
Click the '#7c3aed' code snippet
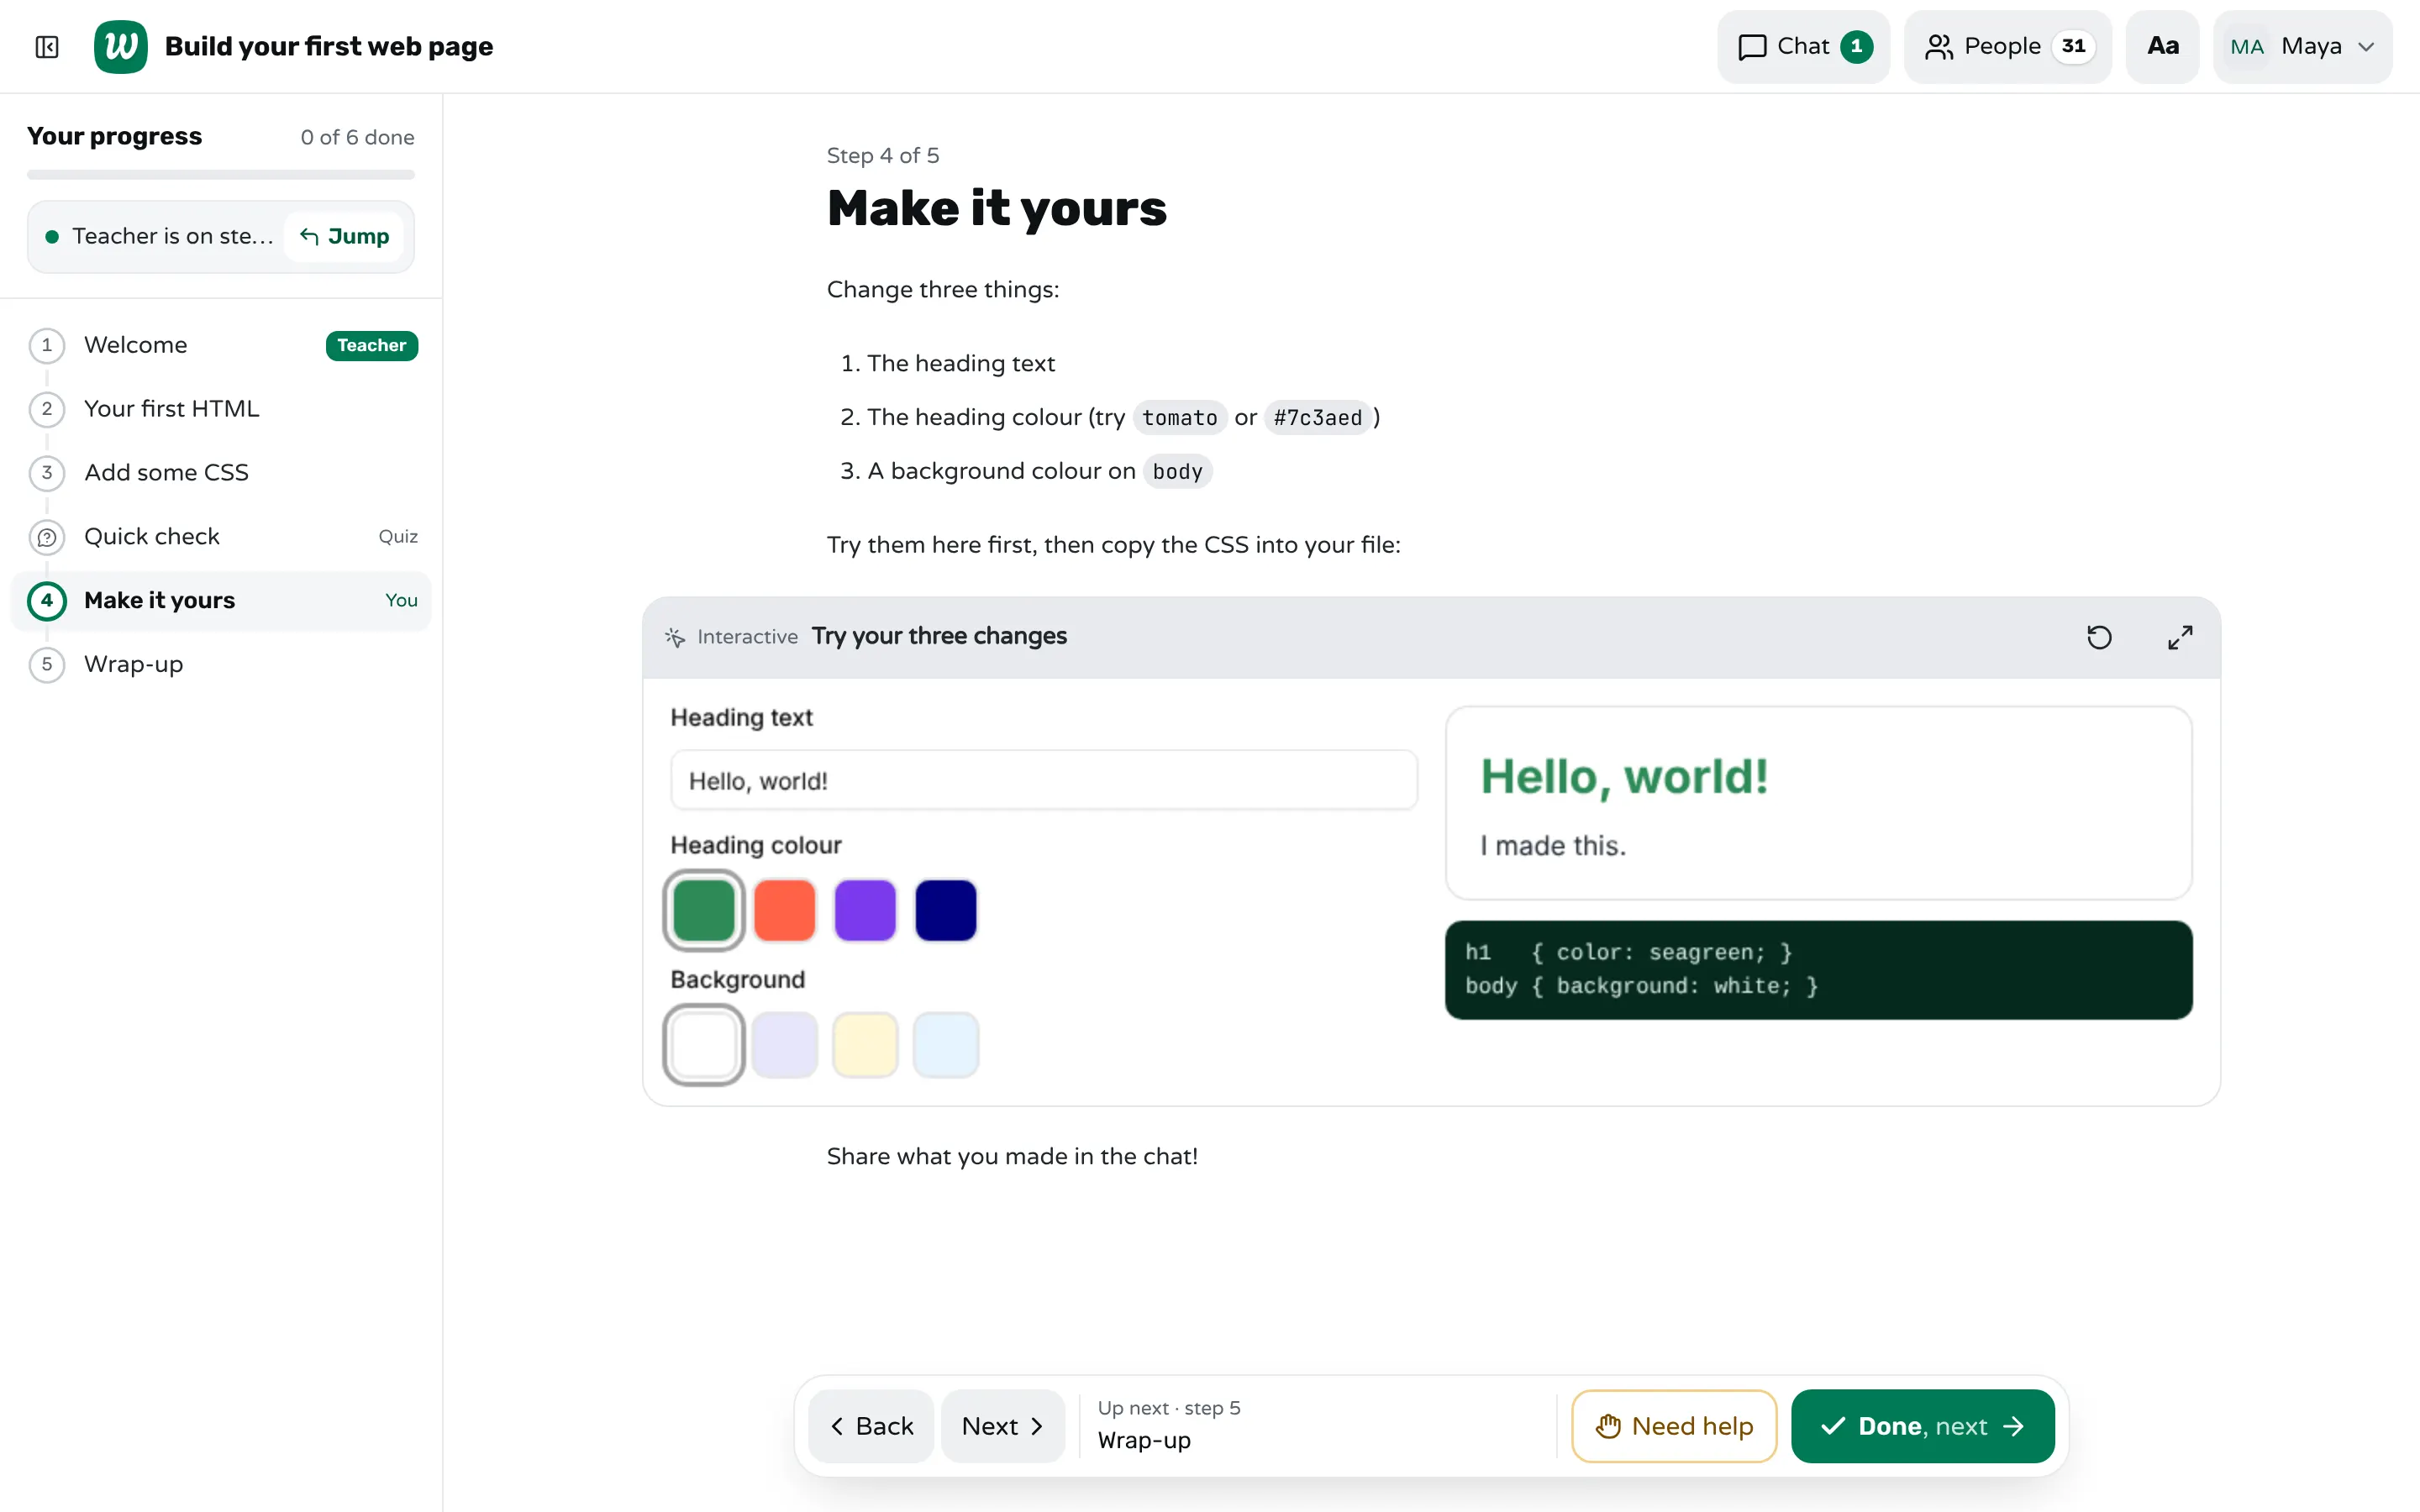coord(1317,418)
